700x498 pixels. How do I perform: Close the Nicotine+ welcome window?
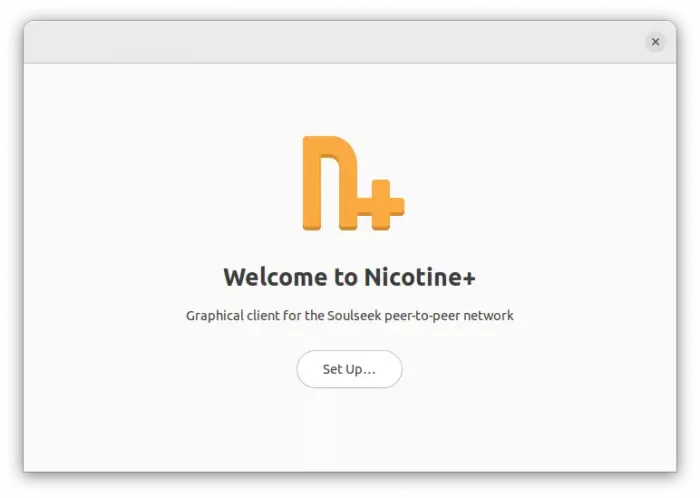tap(655, 42)
